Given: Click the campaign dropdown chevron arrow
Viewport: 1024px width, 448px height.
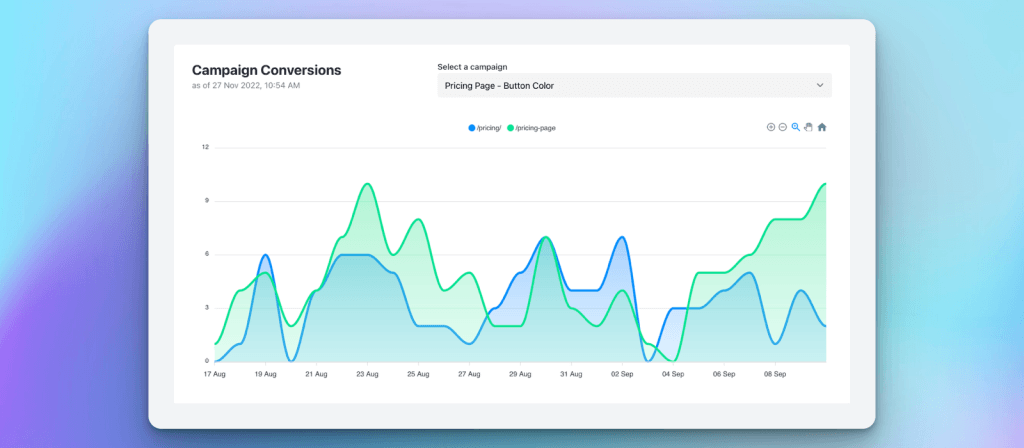Looking at the screenshot, I should coord(820,86).
